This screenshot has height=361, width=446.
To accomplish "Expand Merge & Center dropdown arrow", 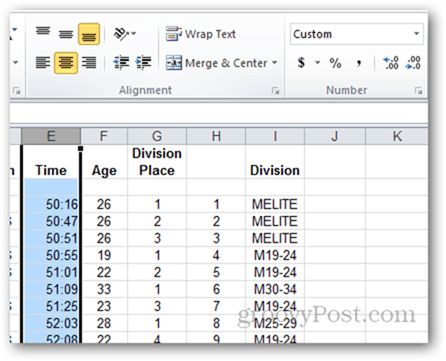I will coord(275,63).
